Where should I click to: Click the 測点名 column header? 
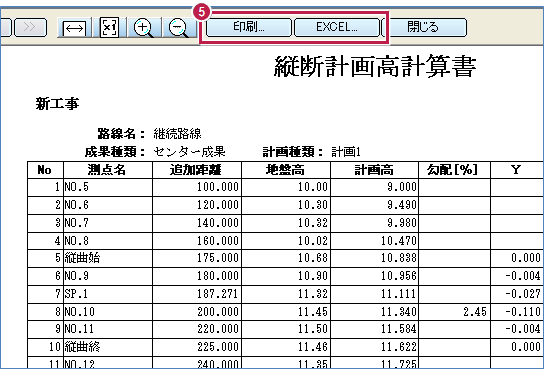point(108,170)
